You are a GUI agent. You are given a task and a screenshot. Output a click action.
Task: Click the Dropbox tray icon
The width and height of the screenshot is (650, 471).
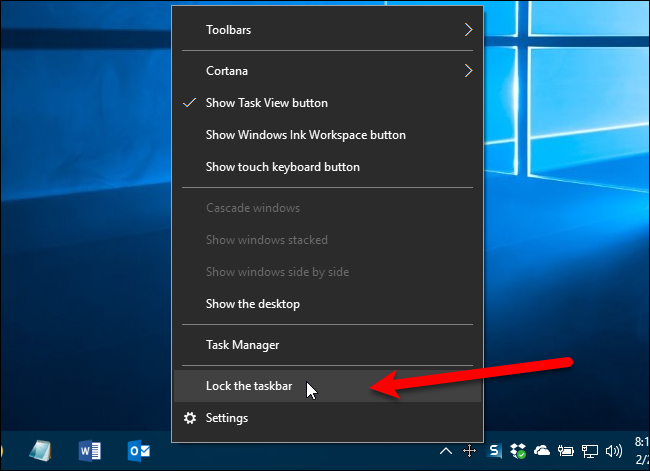[x=519, y=451]
